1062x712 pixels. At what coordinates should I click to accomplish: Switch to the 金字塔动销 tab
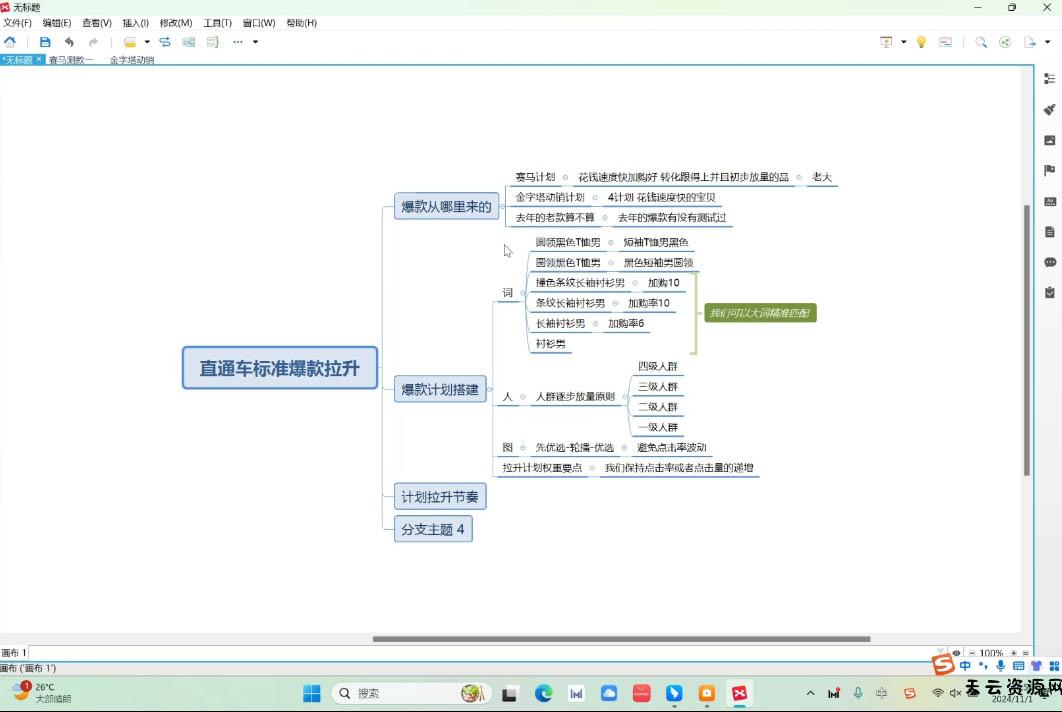(132, 60)
